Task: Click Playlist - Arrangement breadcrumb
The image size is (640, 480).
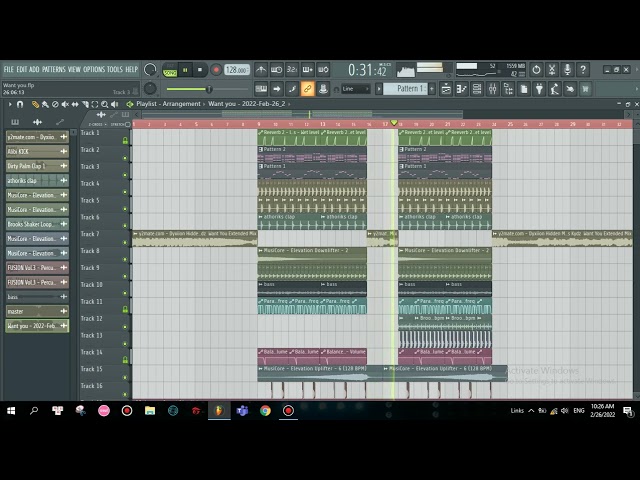Action: click(169, 104)
